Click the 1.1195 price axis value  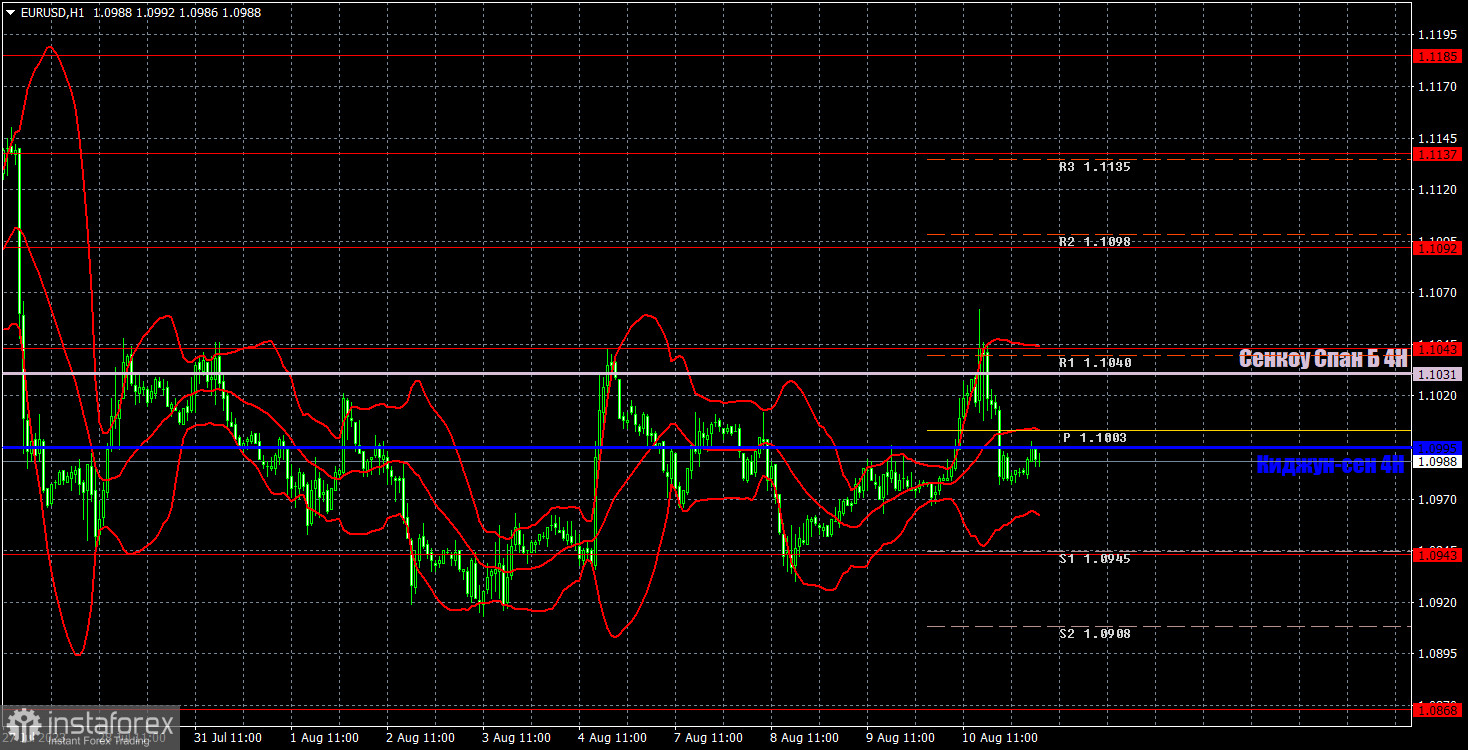point(1437,34)
